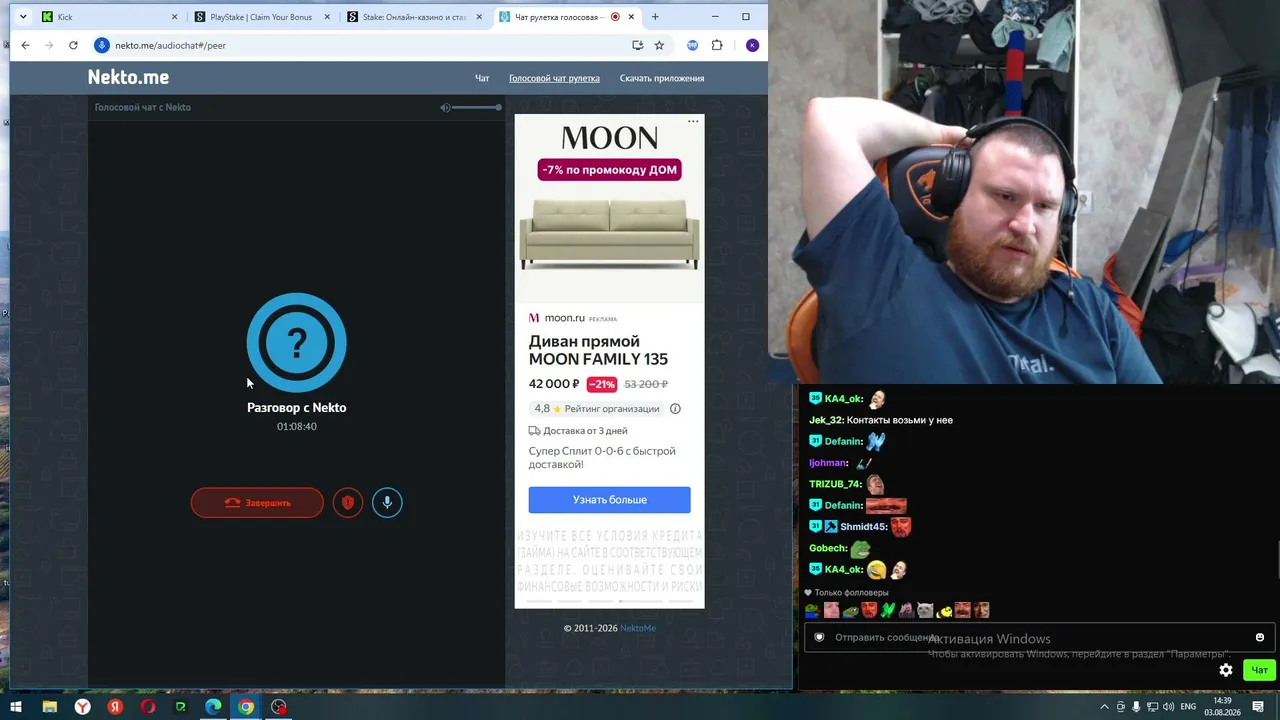
Task: Click the tray volume speaker icon
Action: [x=1168, y=707]
